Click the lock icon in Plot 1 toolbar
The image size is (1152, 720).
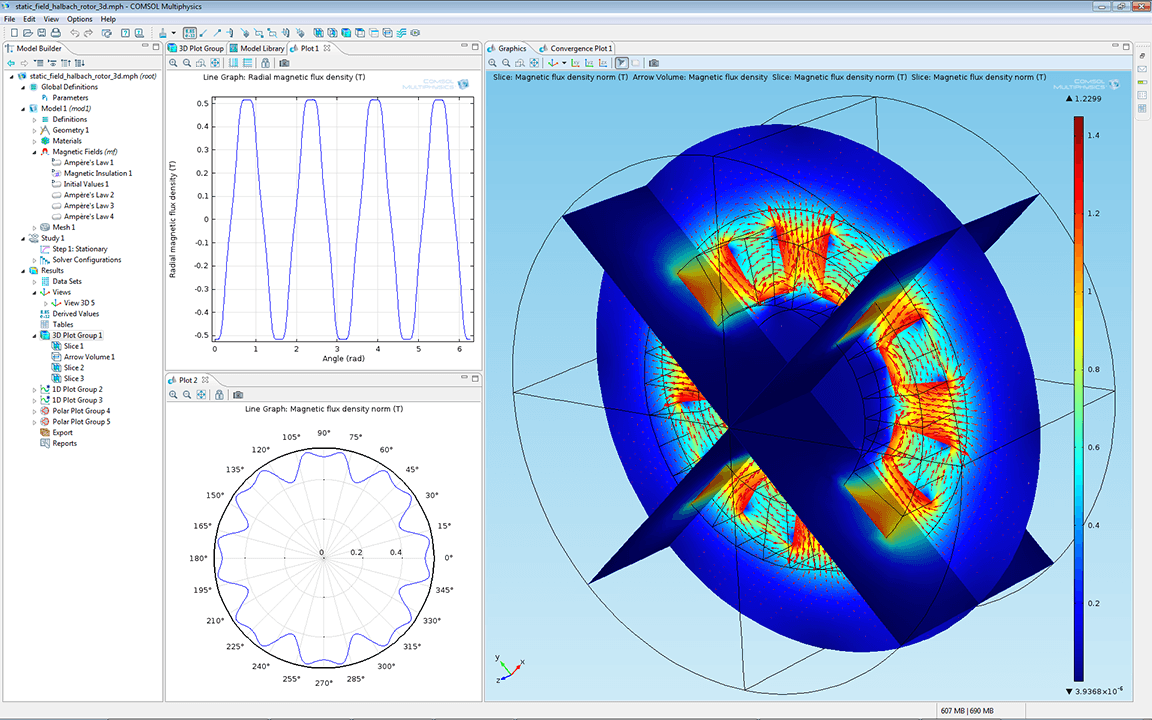pos(265,63)
